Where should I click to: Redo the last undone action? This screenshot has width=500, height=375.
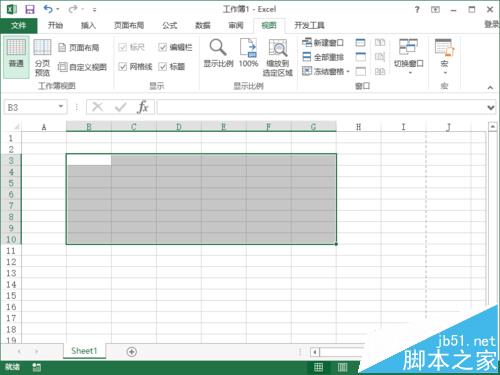tap(73, 9)
